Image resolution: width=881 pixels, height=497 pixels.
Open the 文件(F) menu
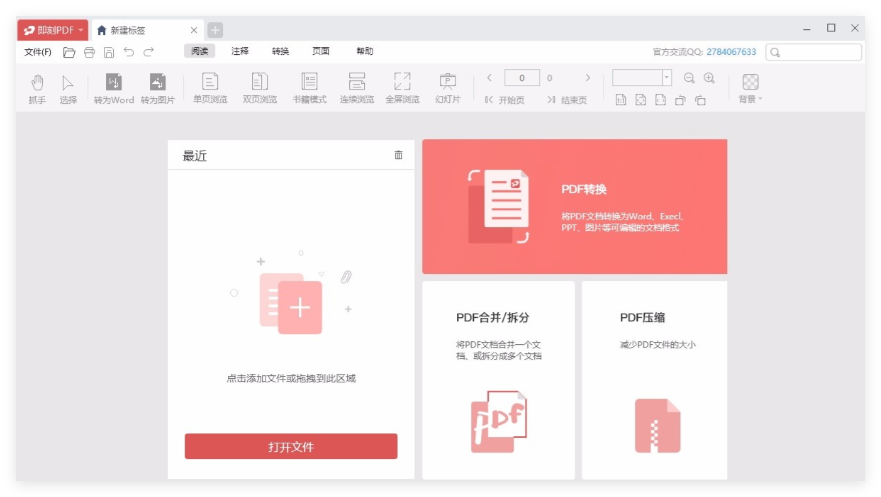point(38,52)
